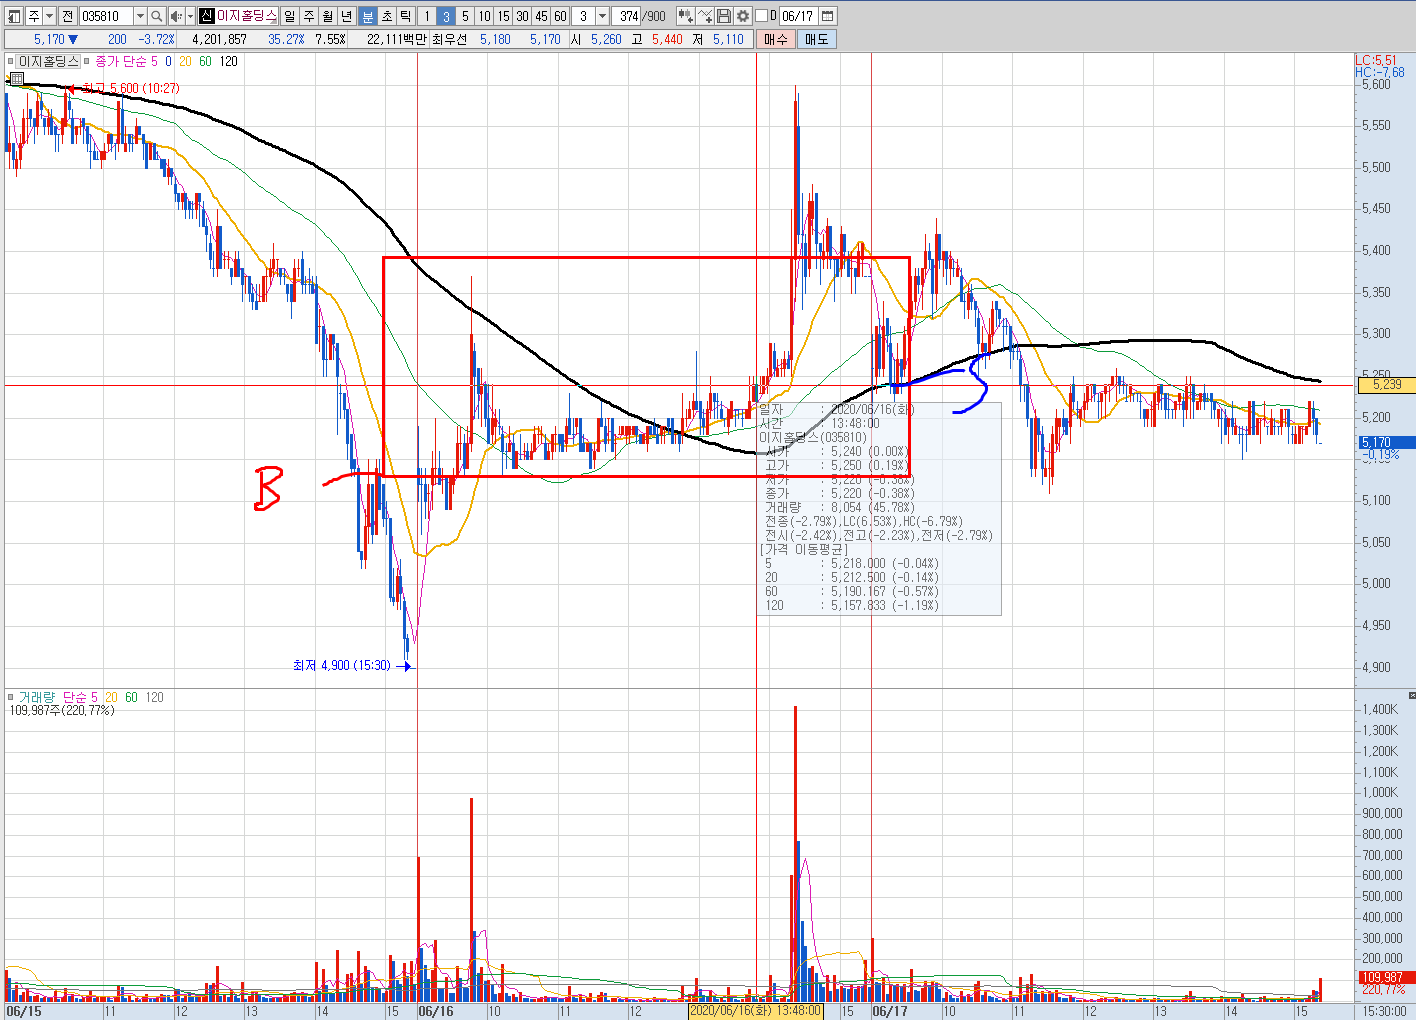Toggle the left panel layout icon

(13, 16)
